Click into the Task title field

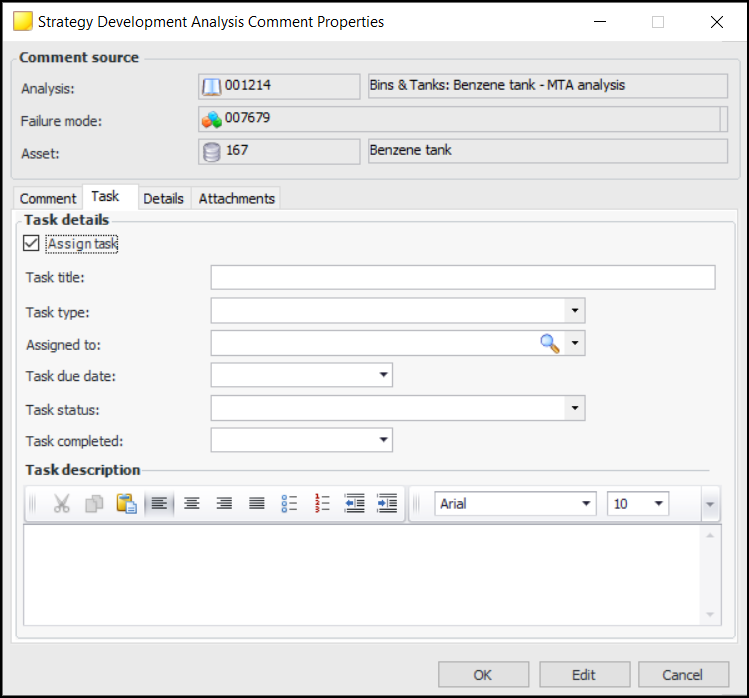click(x=462, y=278)
